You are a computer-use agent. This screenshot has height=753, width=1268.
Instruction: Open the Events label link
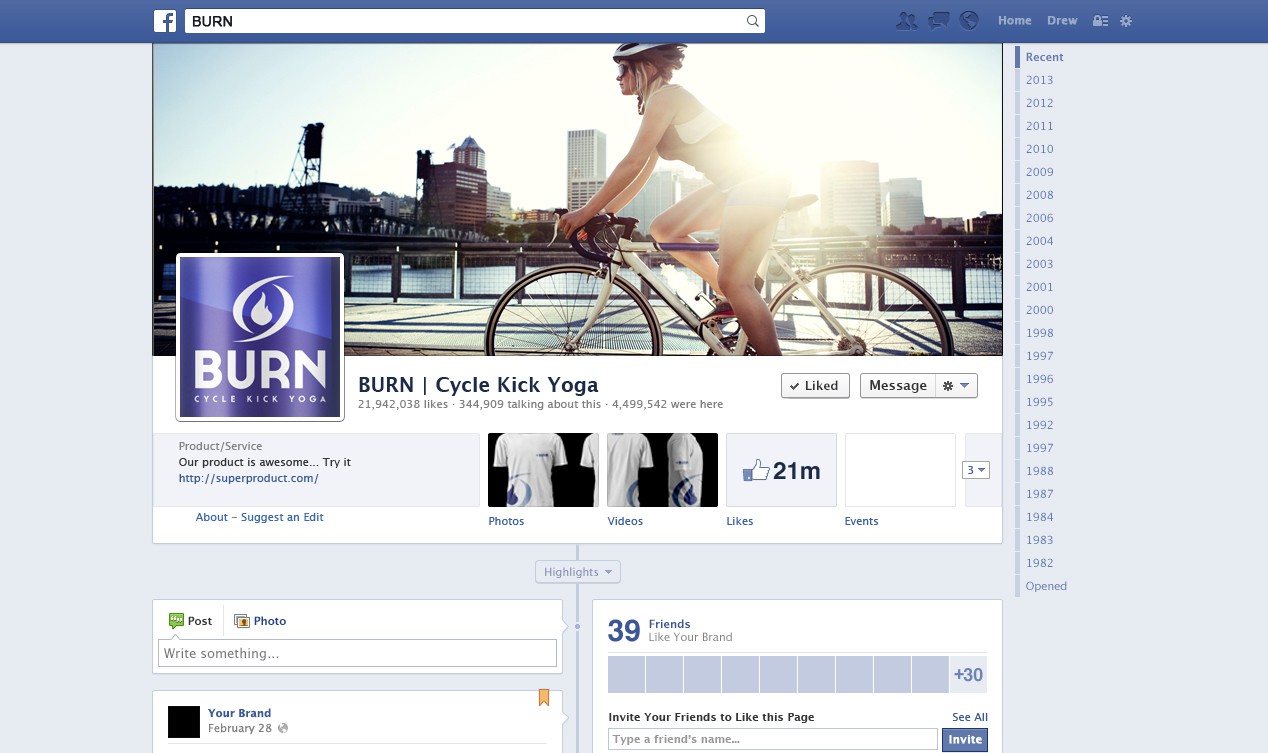point(861,521)
